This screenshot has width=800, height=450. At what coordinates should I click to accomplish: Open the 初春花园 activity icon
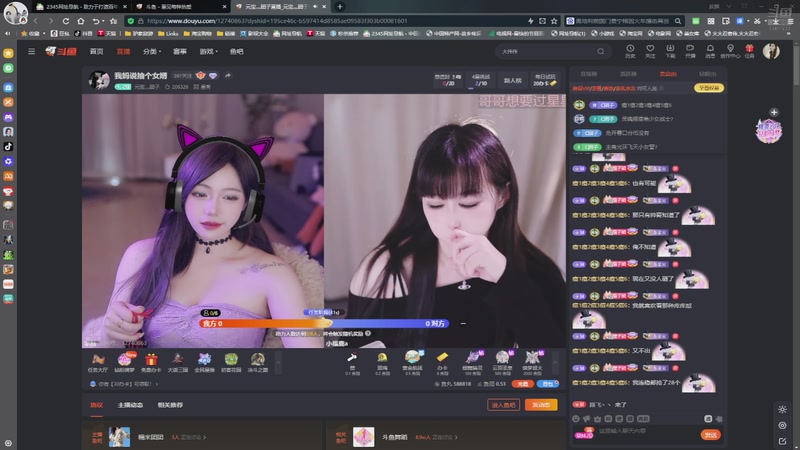[231, 363]
